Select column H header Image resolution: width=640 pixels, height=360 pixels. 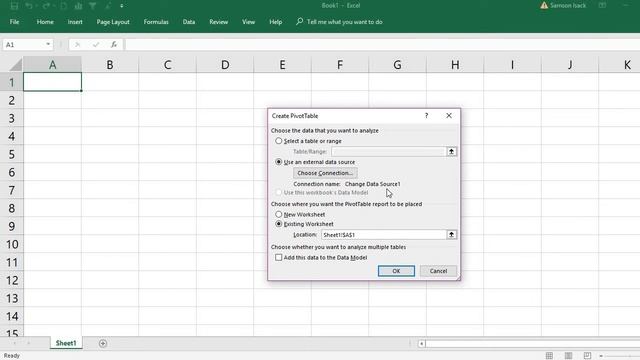click(x=455, y=65)
